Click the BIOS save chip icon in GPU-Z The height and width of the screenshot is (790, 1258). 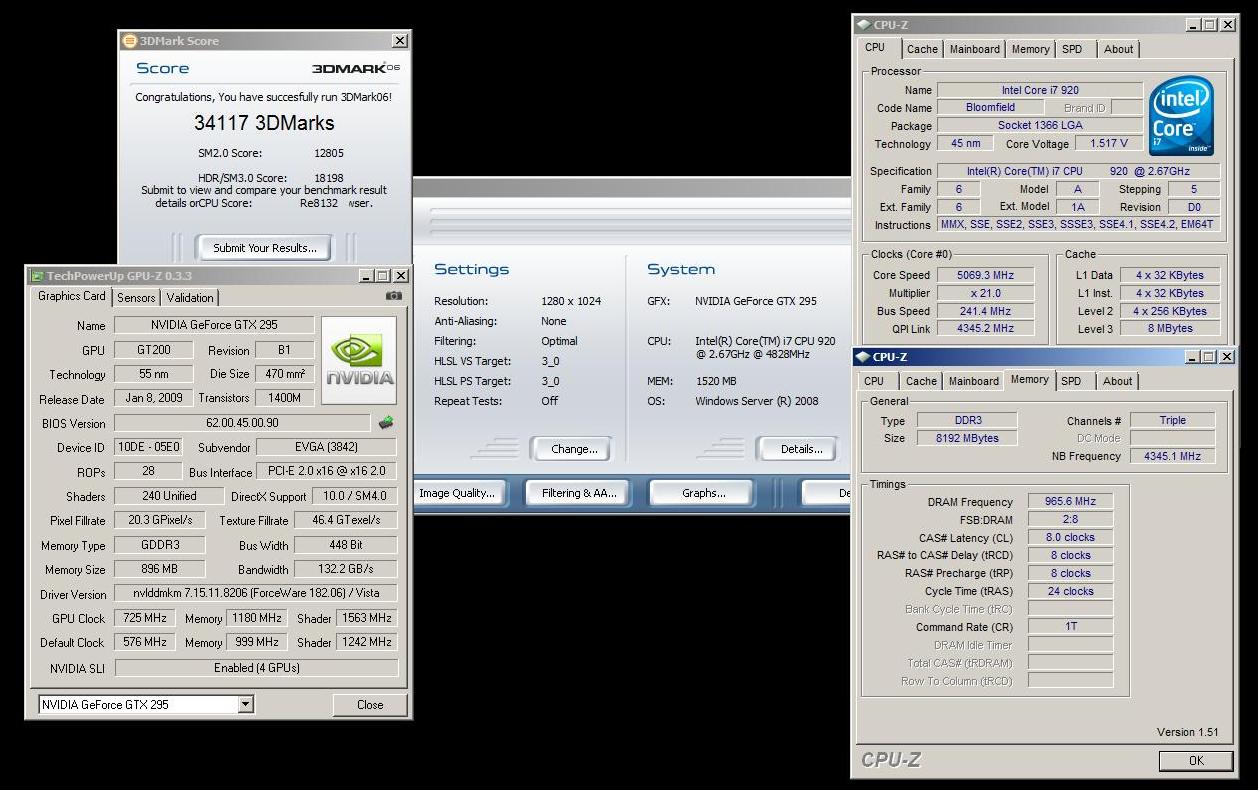click(x=386, y=422)
